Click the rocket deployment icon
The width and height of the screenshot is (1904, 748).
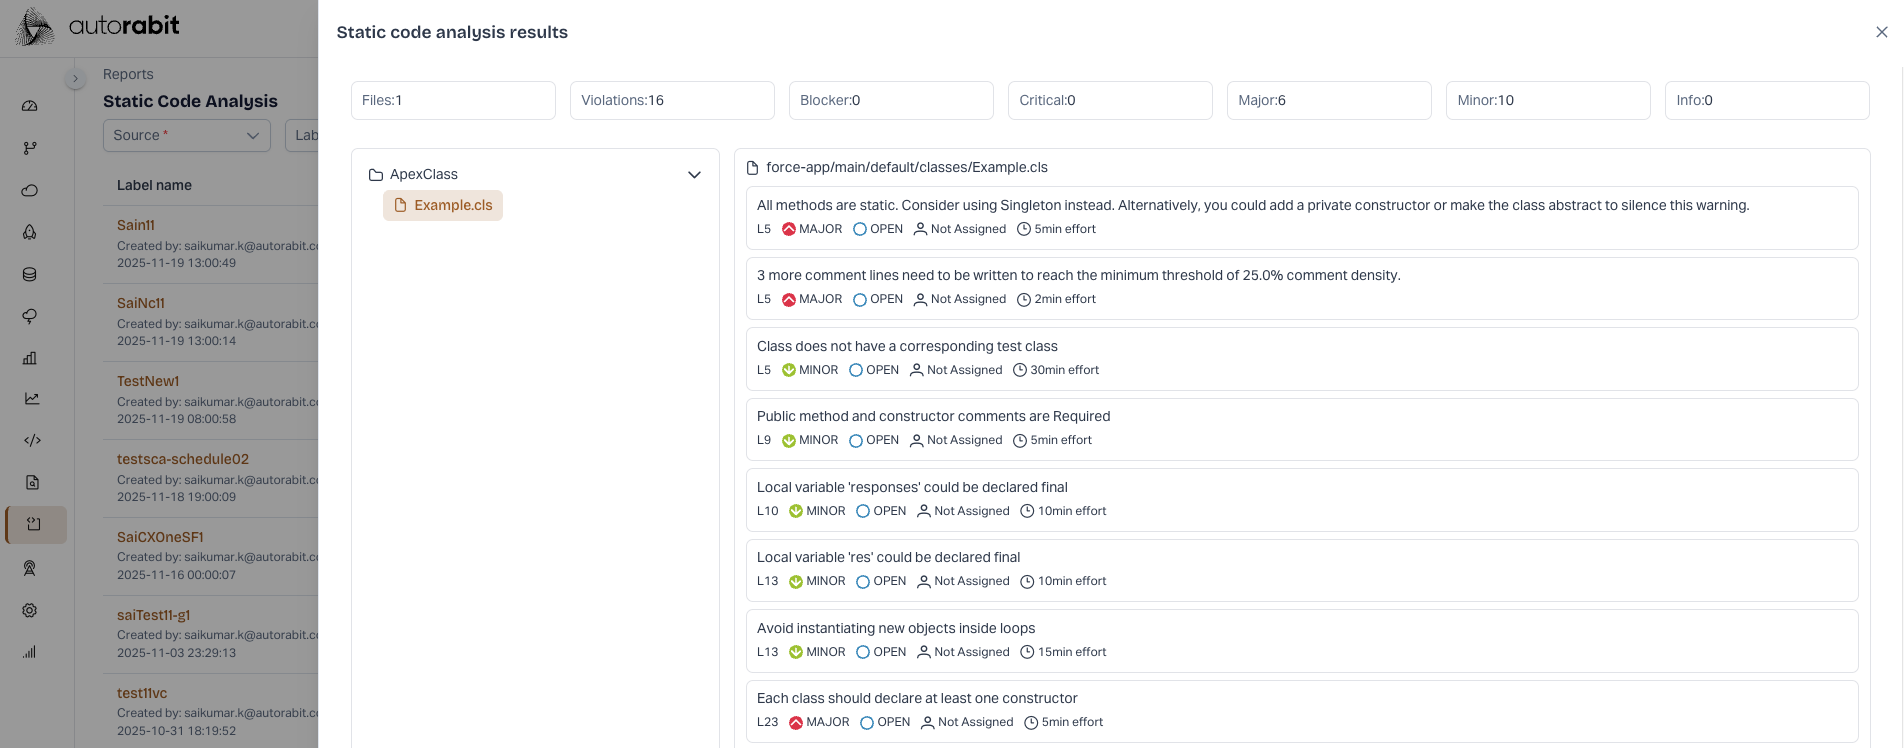[30, 232]
